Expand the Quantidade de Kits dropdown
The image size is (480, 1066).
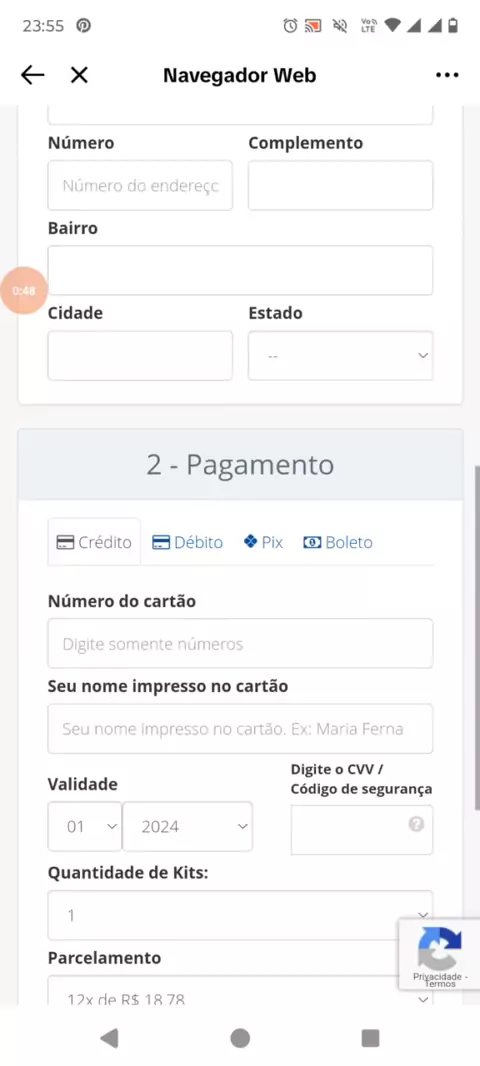point(240,915)
